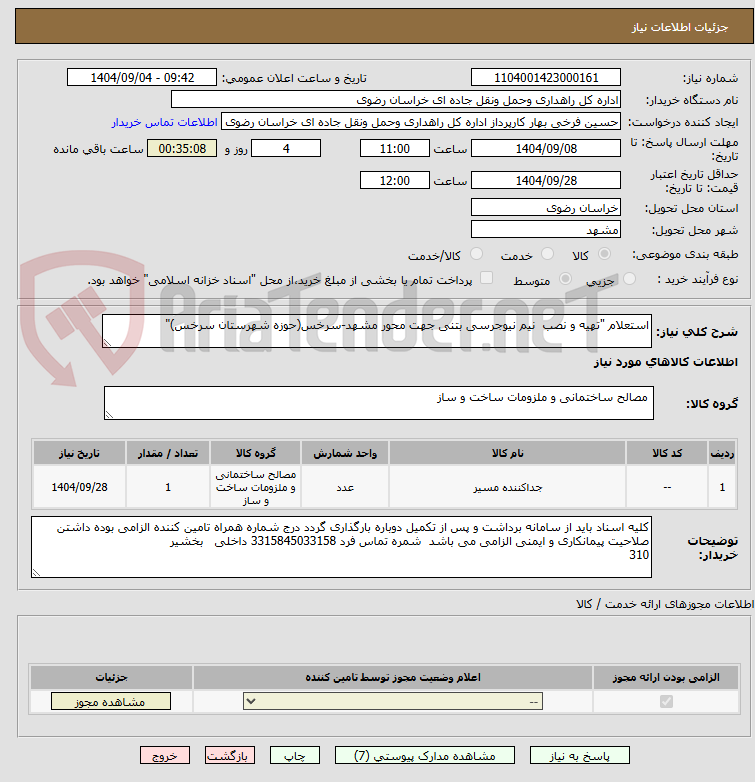Screen dimensions: 755x782
Task: Click the استان محل تحویل field
Action: tap(546, 207)
